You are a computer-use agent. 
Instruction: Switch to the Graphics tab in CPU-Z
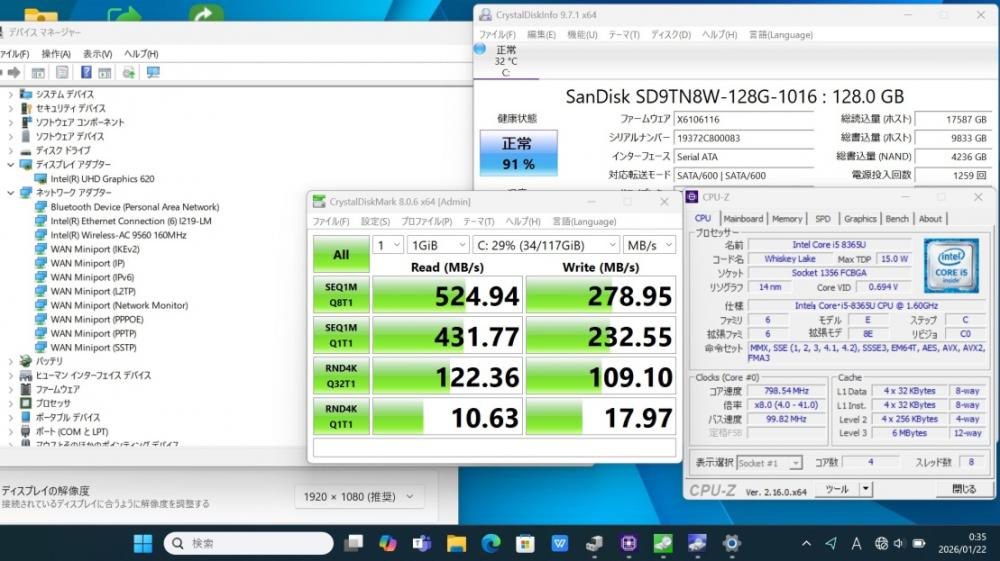pyautogui.click(x=860, y=219)
